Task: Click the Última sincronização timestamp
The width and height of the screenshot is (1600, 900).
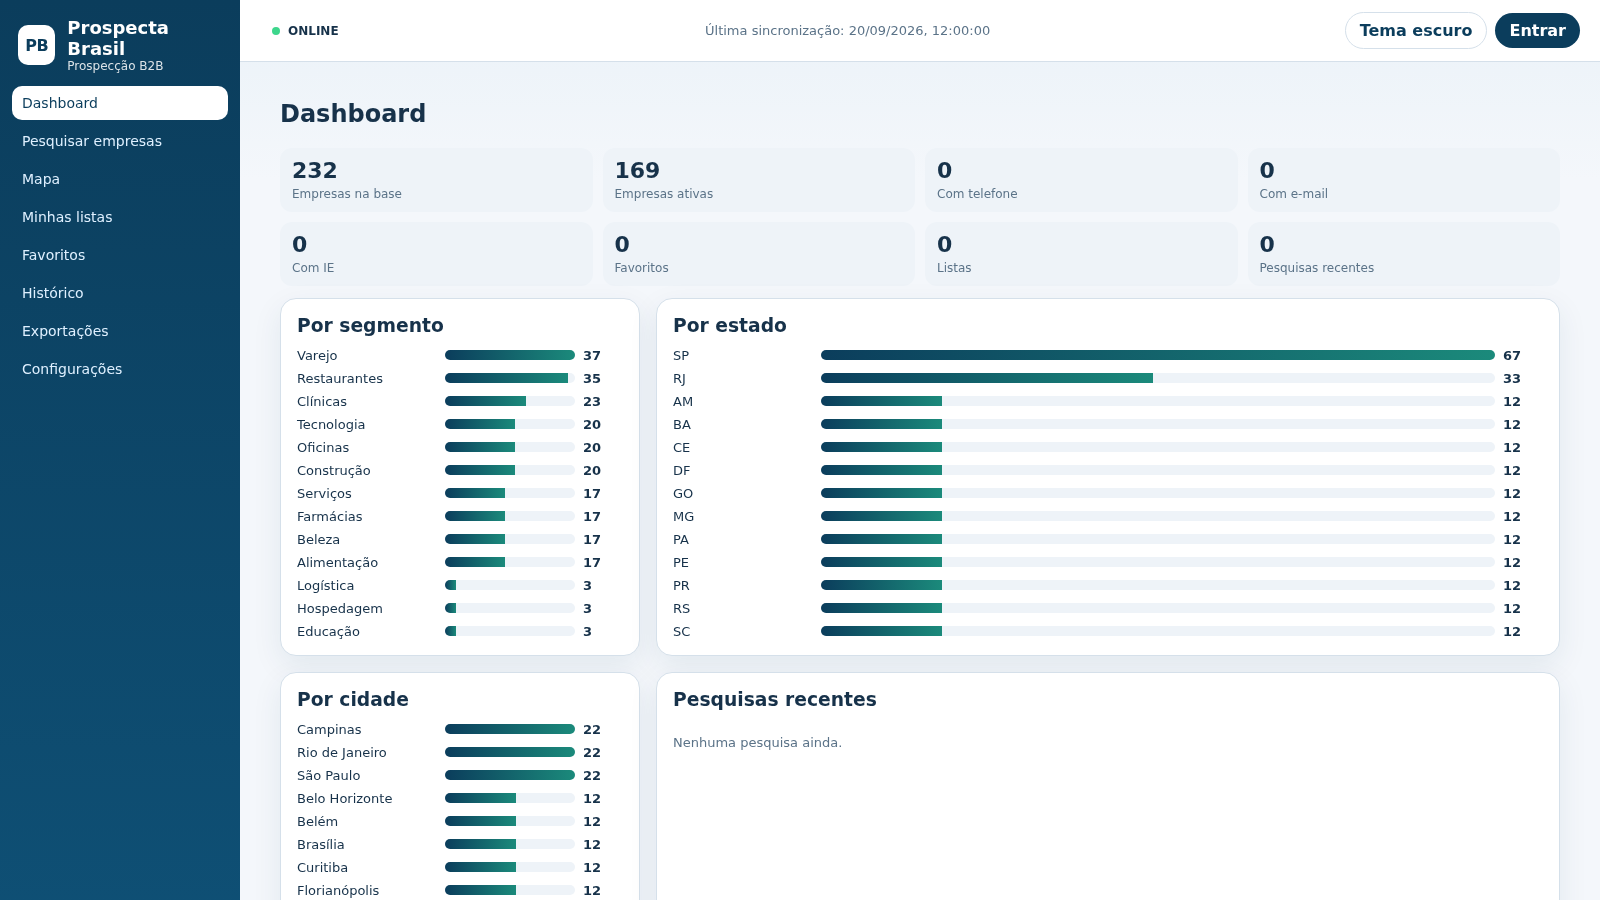Action: click(x=847, y=31)
